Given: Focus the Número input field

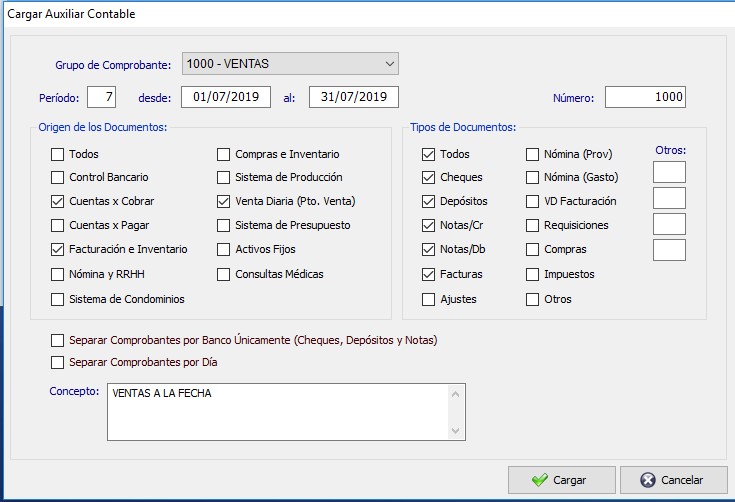Looking at the screenshot, I should (x=645, y=97).
